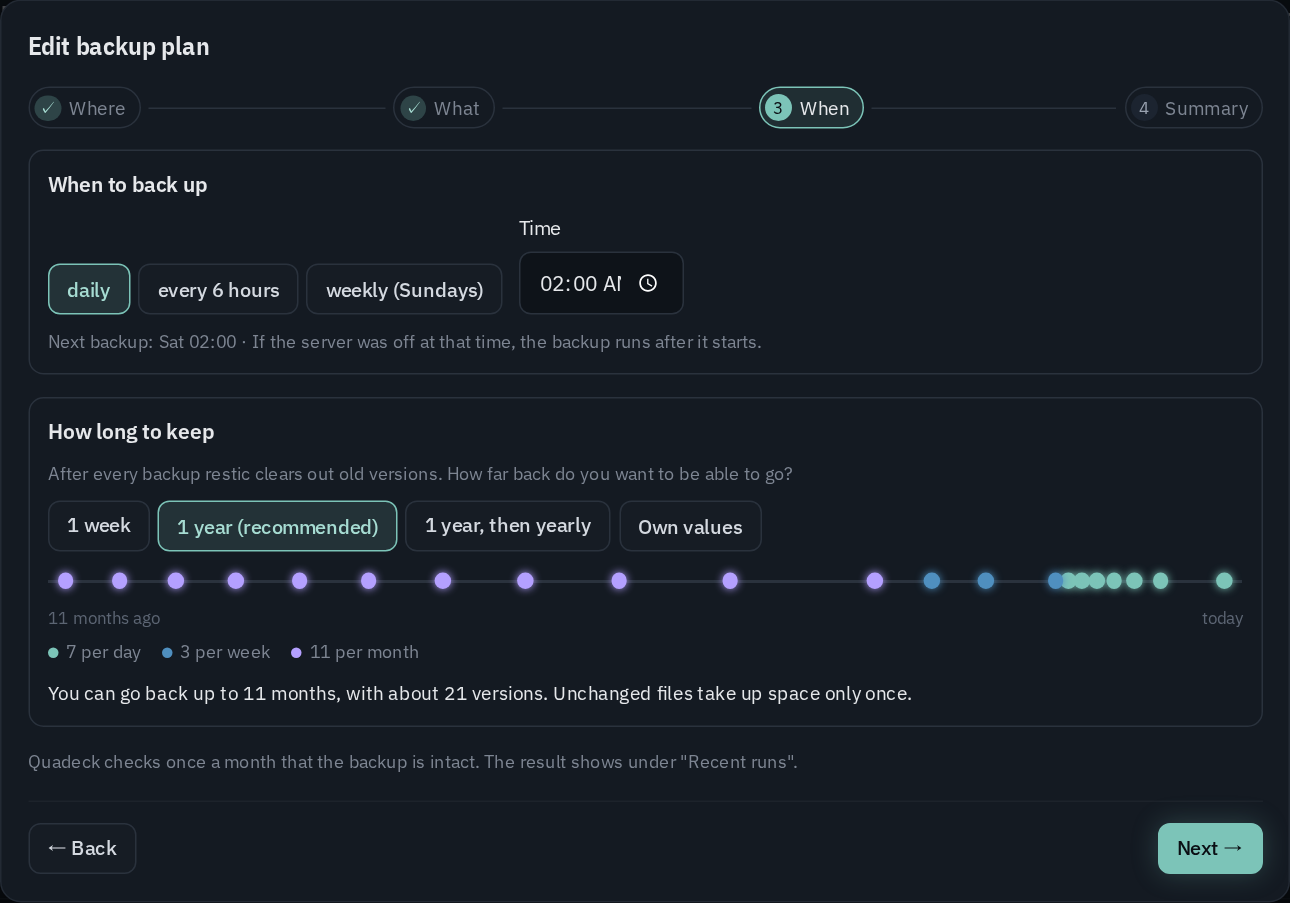Screen dimensions: 1290x903
Task: Jump to the Summary step
Action: (1193, 108)
